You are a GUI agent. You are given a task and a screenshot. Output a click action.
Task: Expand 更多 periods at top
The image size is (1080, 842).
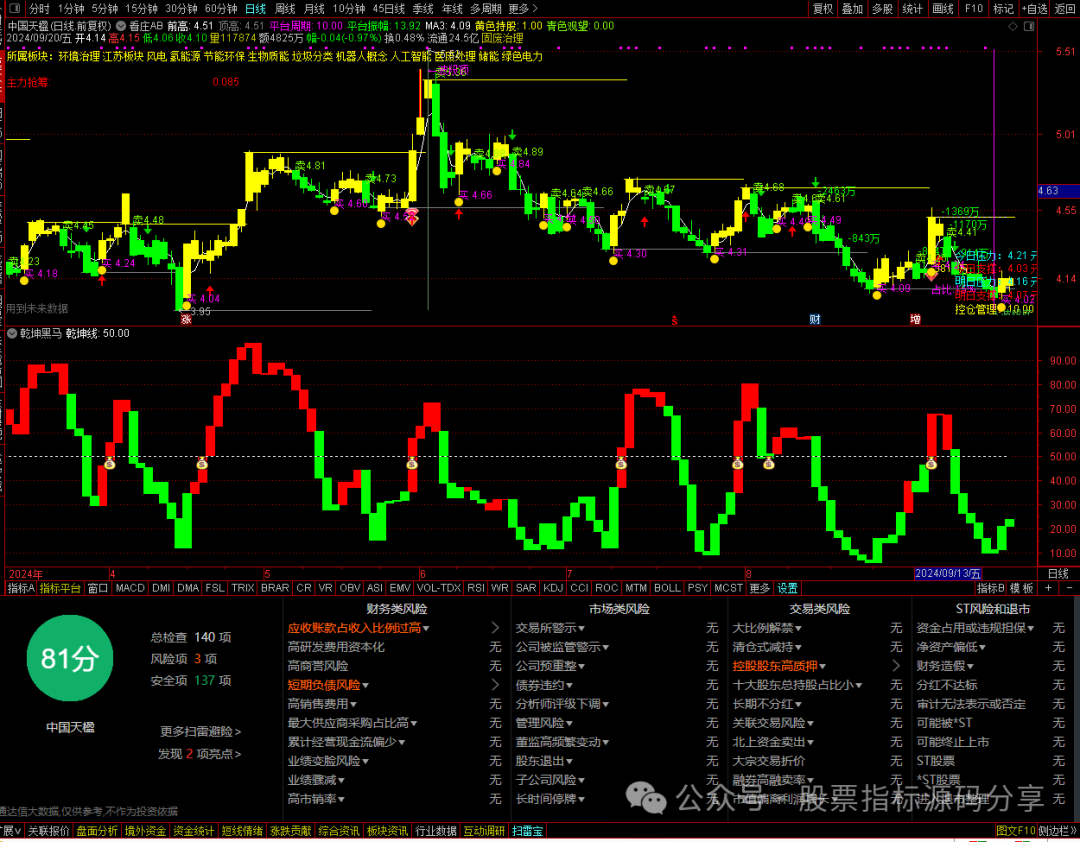tap(523, 9)
